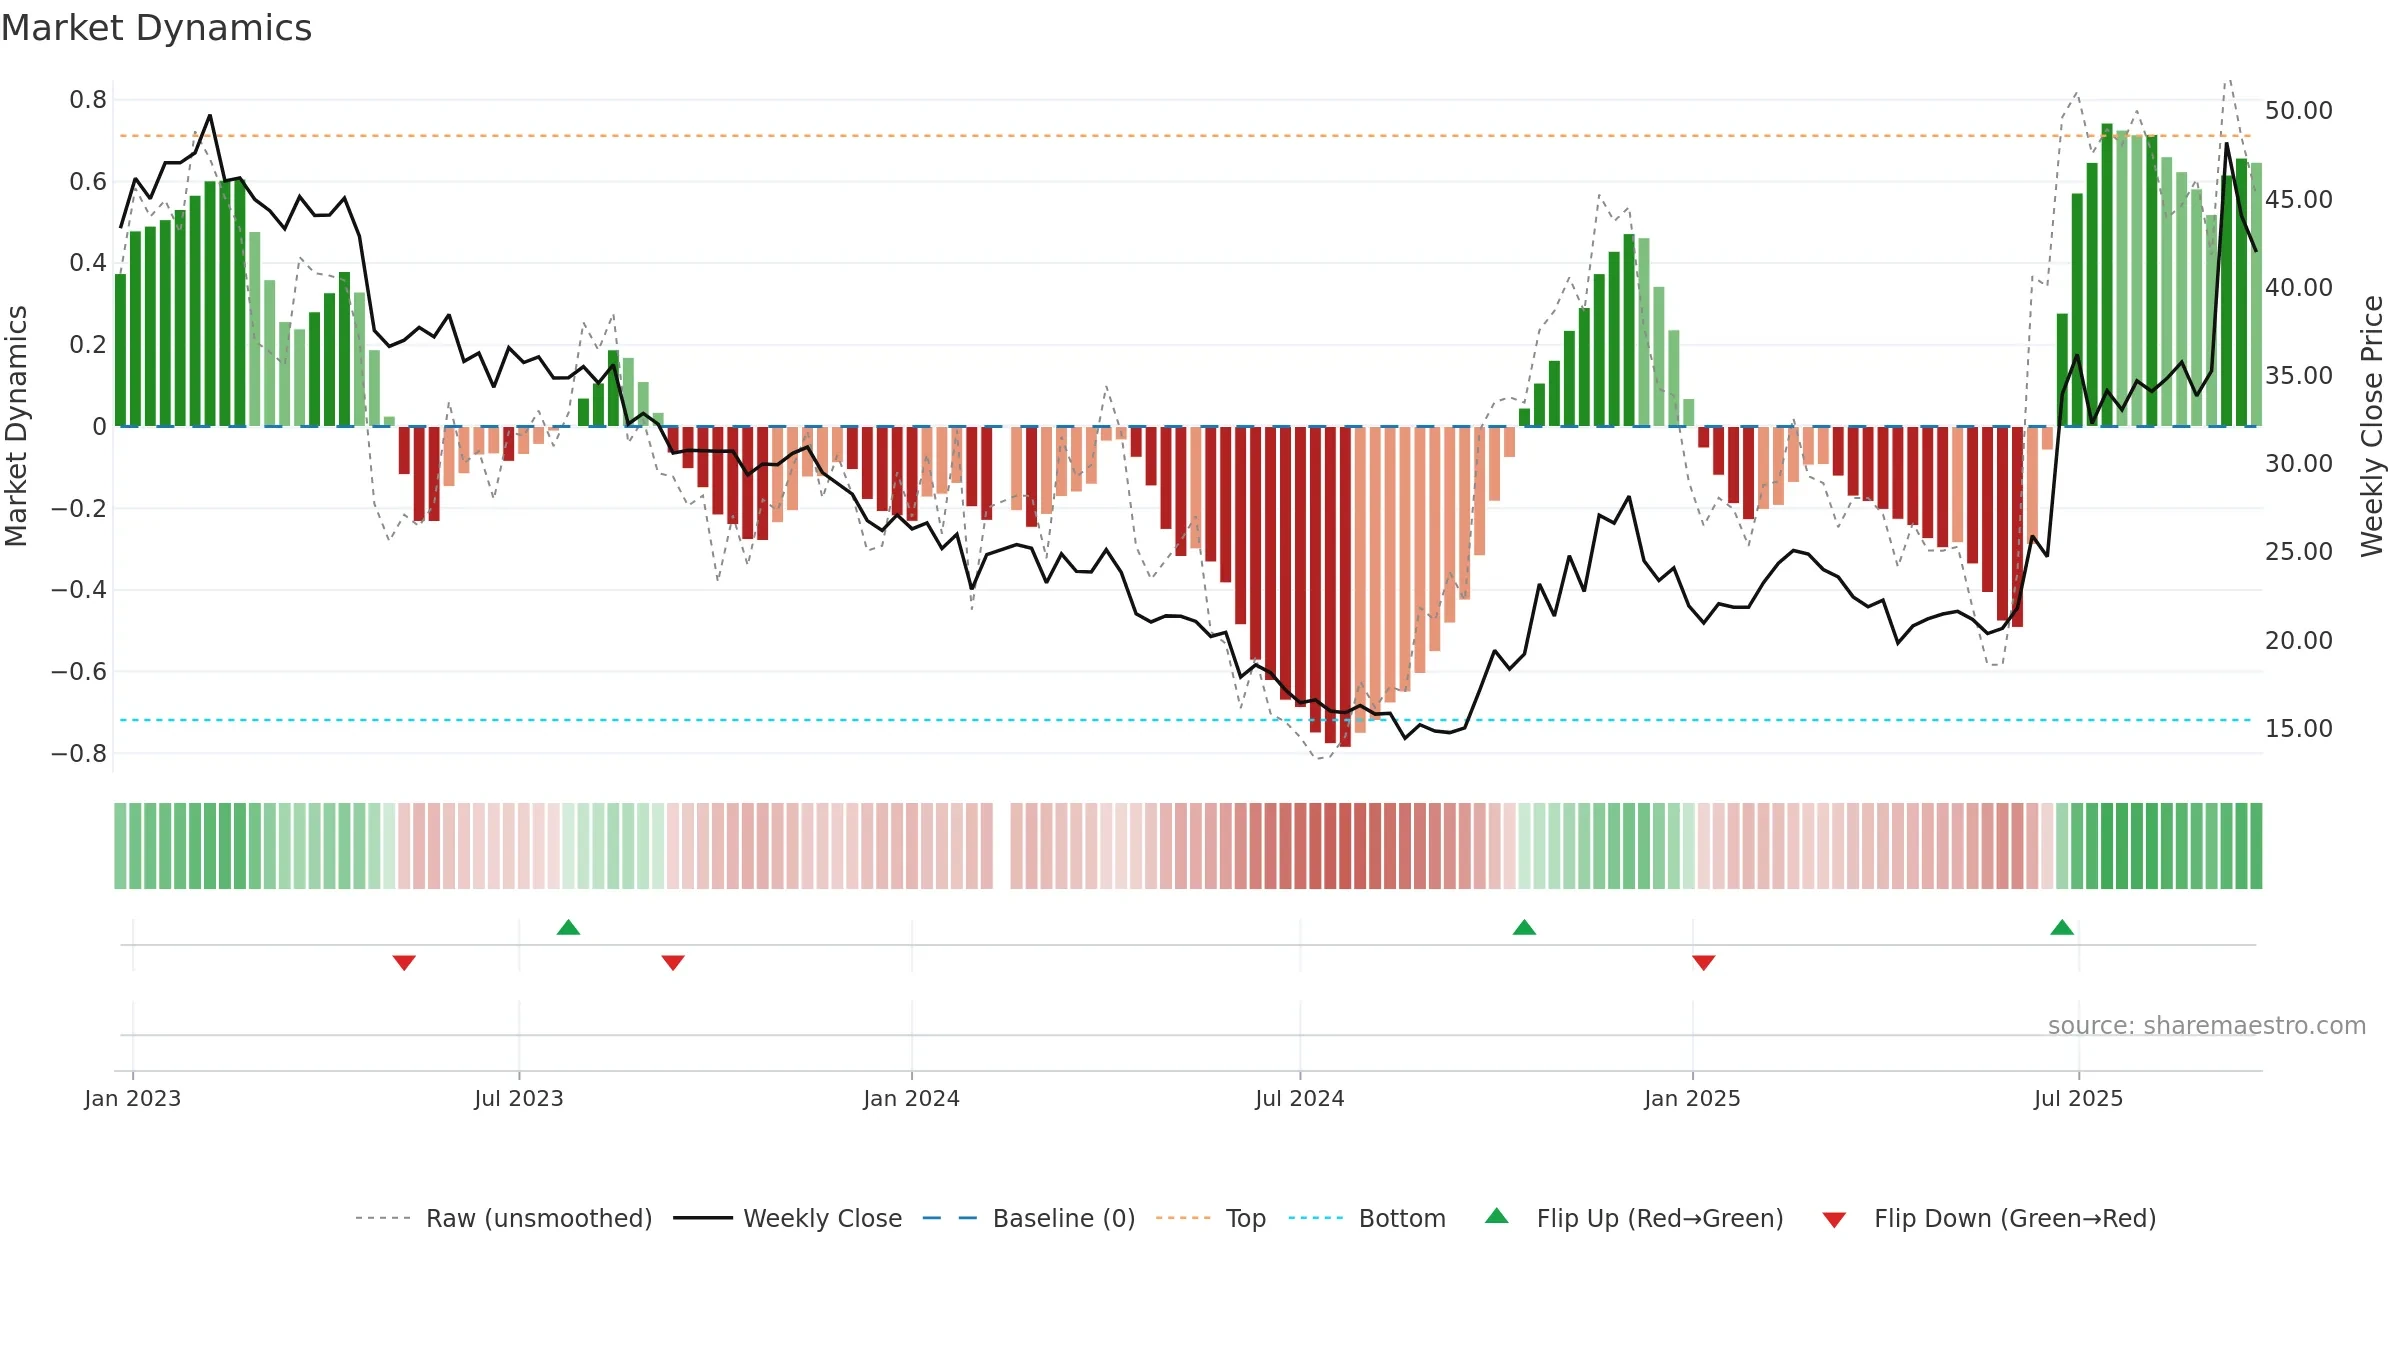Click the dark red heatmap strip around July 2024
2400x1350 pixels.
point(1345,846)
